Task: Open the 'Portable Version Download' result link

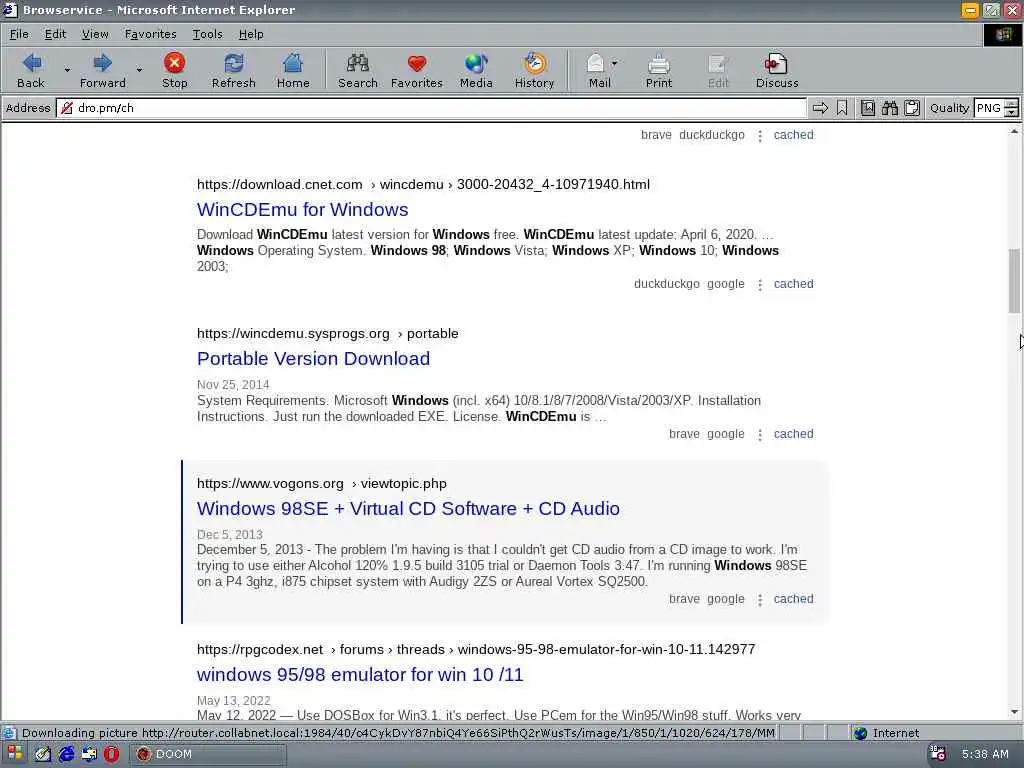Action: (313, 359)
